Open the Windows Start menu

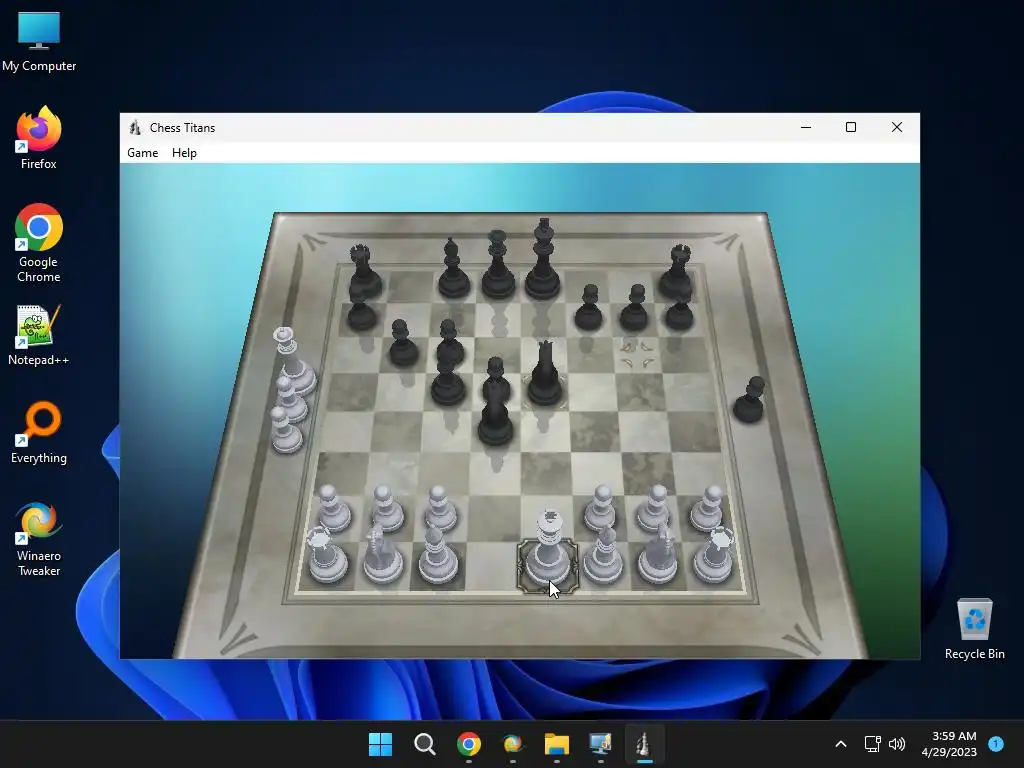(380, 744)
